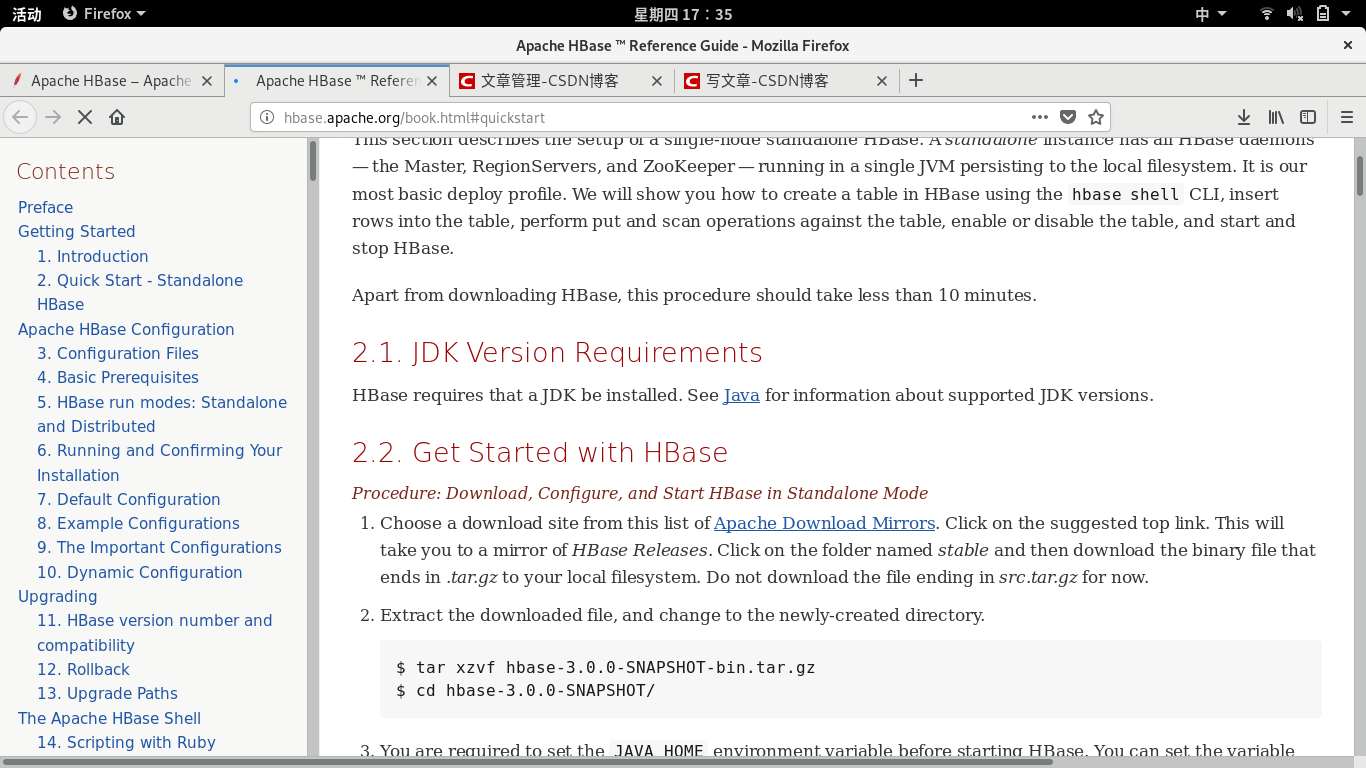
Task: Open 10. Dynamic Configuration link
Action: click(140, 572)
